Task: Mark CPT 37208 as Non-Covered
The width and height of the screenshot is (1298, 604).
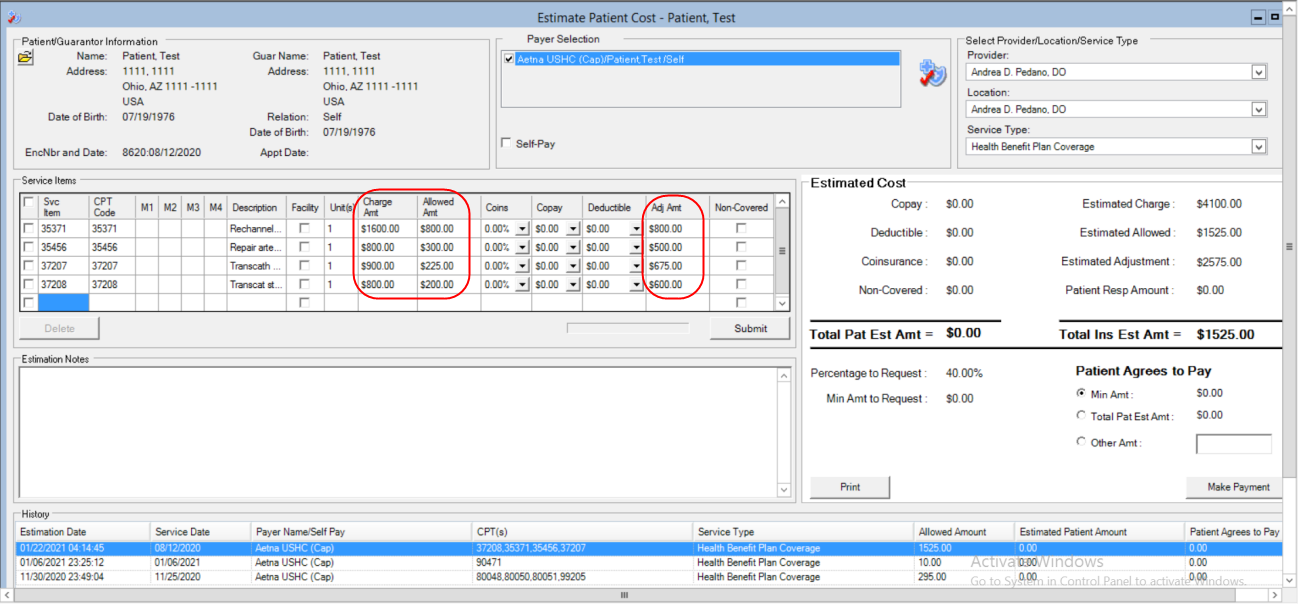Action: click(741, 285)
